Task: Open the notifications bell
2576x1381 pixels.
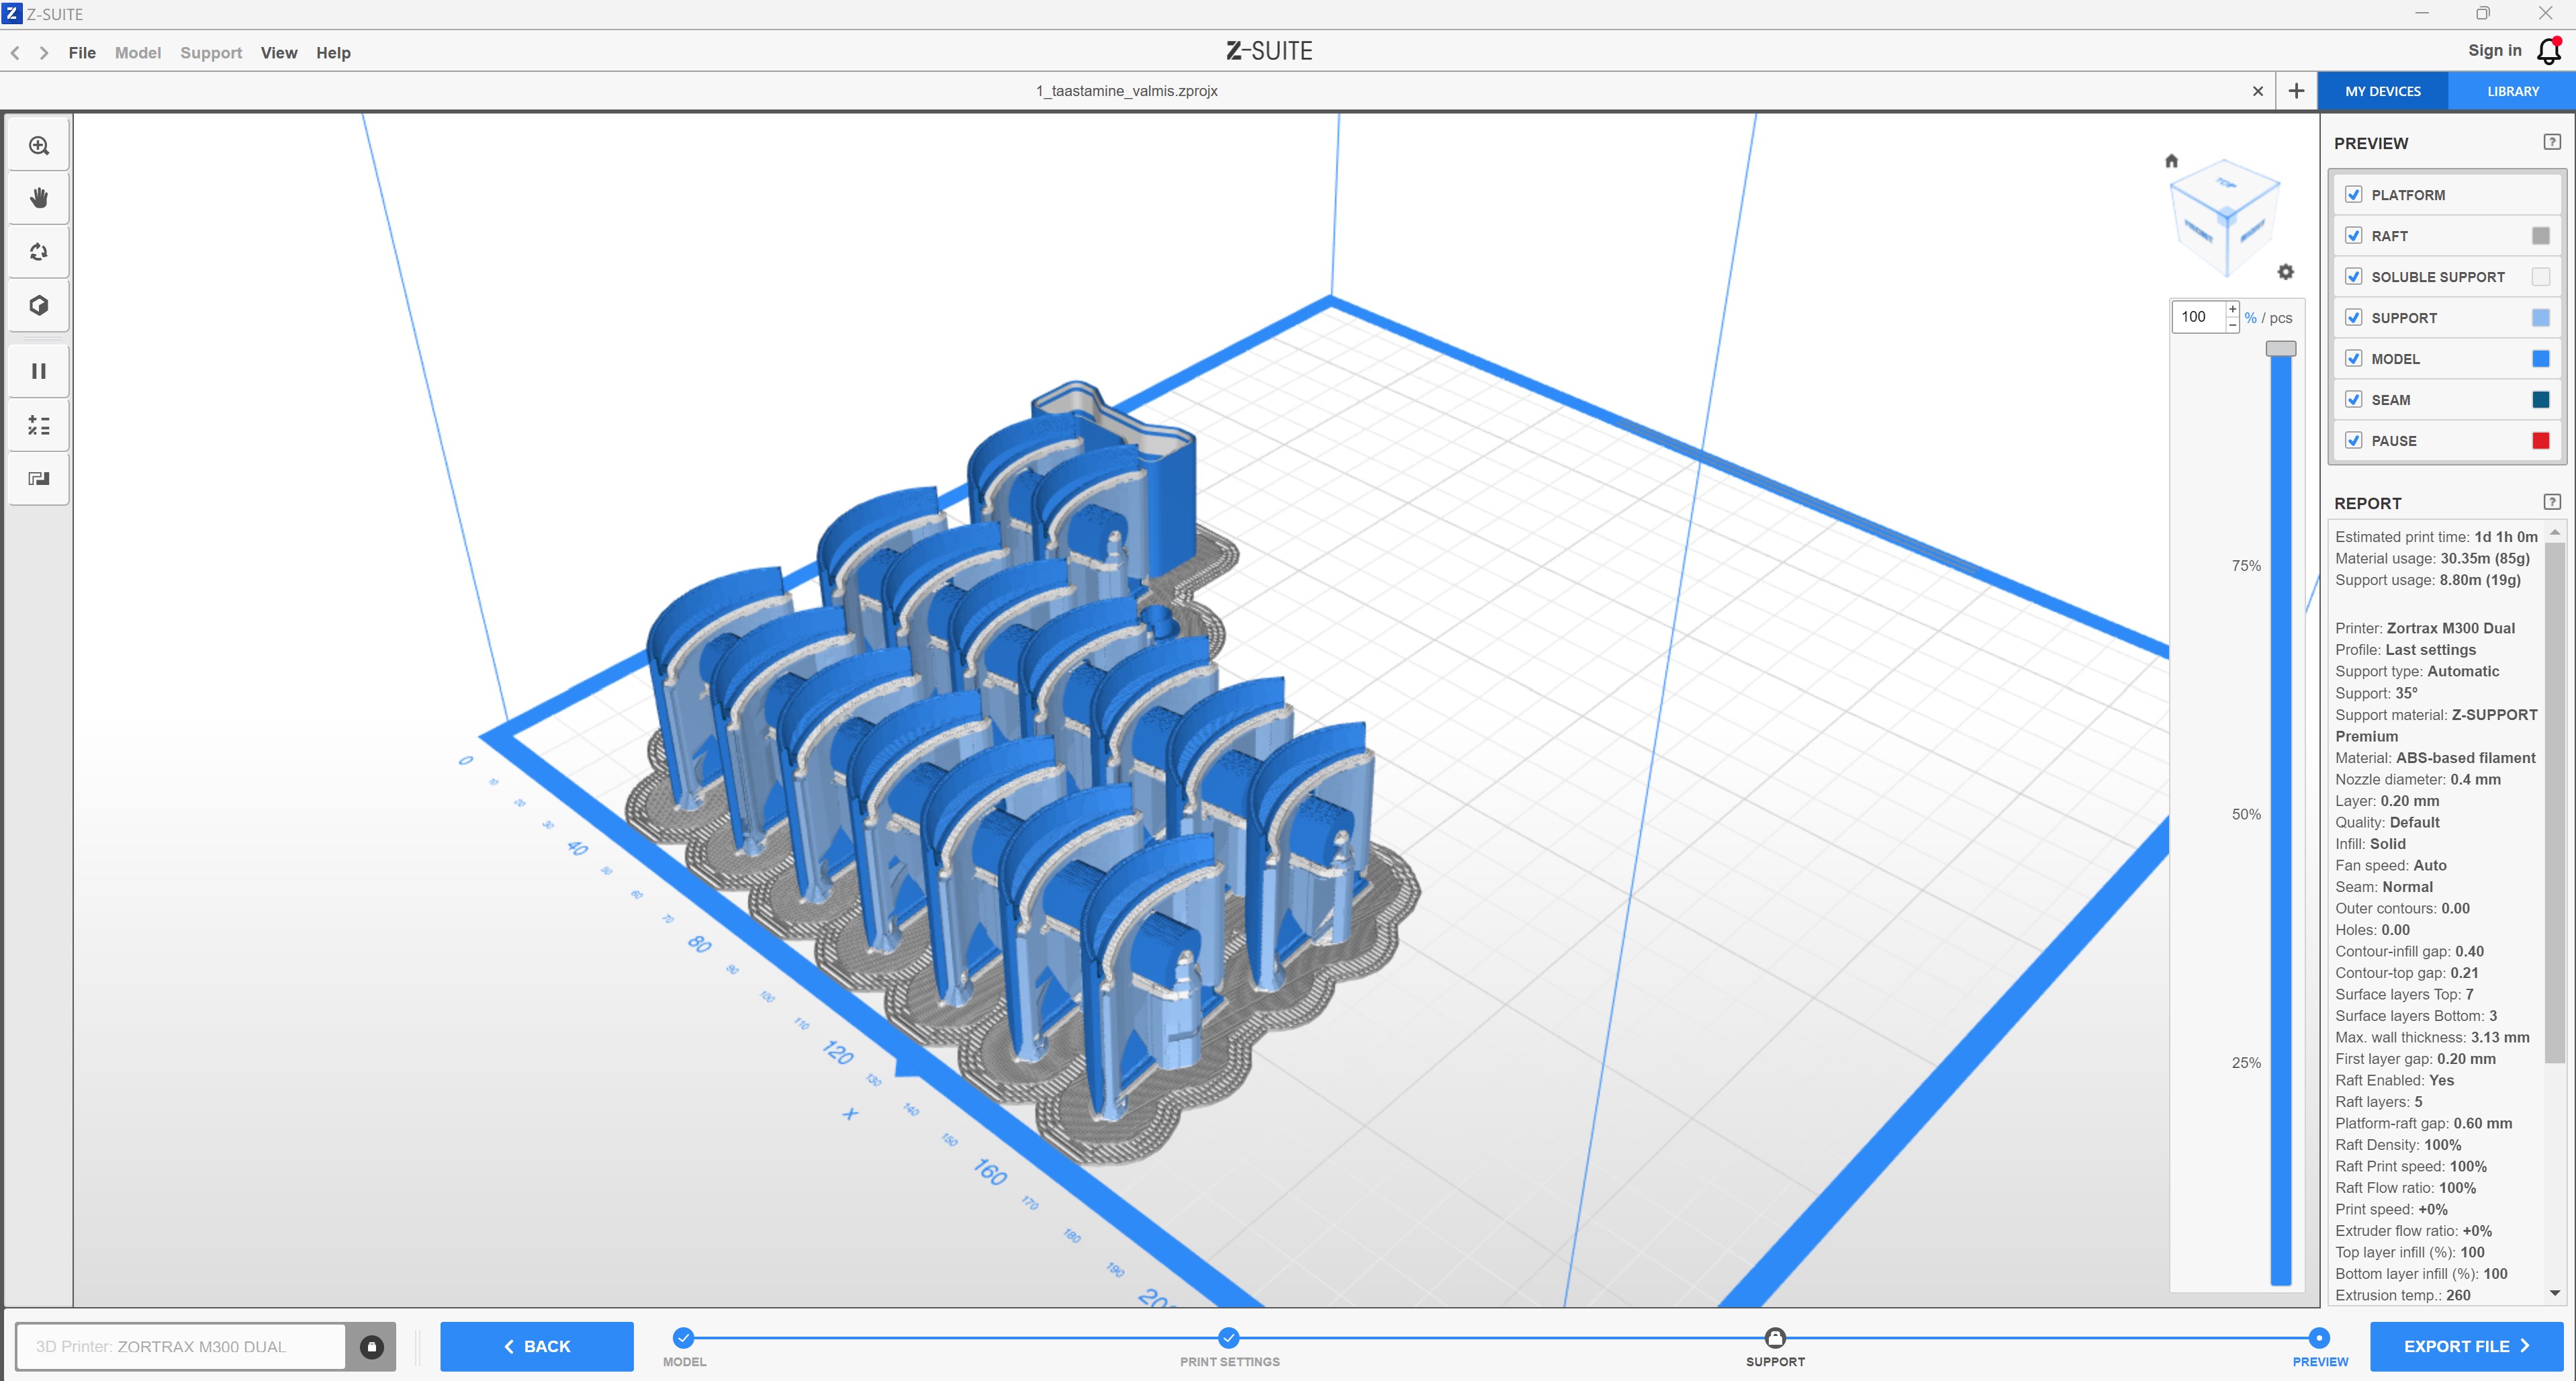Action: (2549, 51)
